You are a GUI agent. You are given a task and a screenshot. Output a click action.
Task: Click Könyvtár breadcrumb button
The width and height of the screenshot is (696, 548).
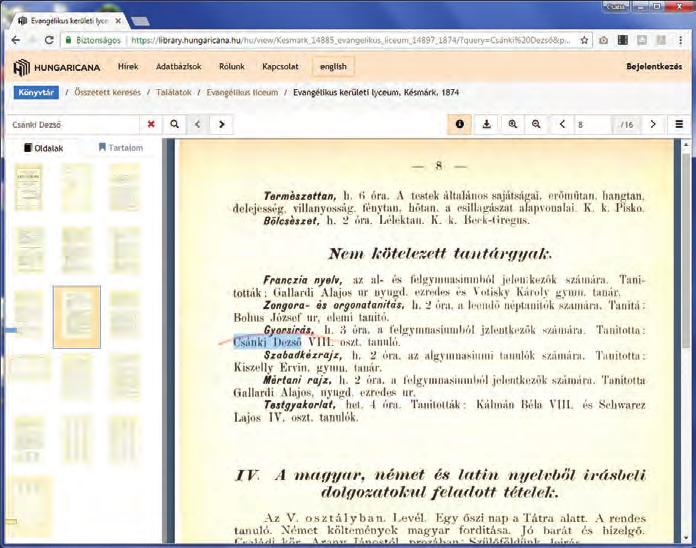pos(36,92)
